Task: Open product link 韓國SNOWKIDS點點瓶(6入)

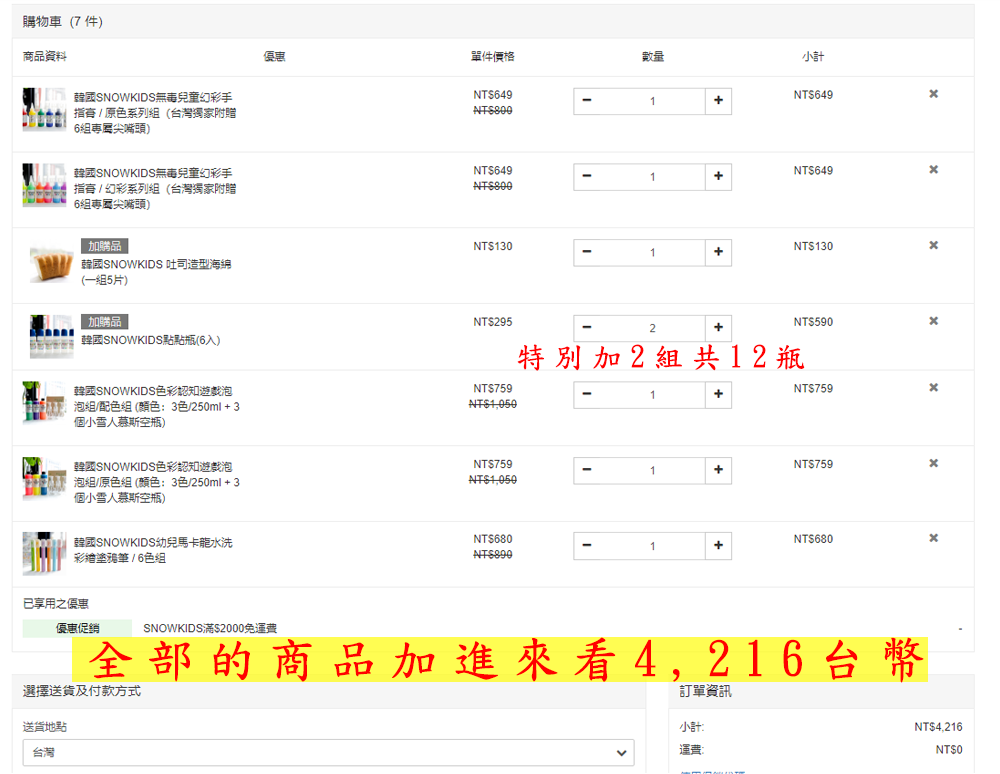Action: (x=151, y=340)
